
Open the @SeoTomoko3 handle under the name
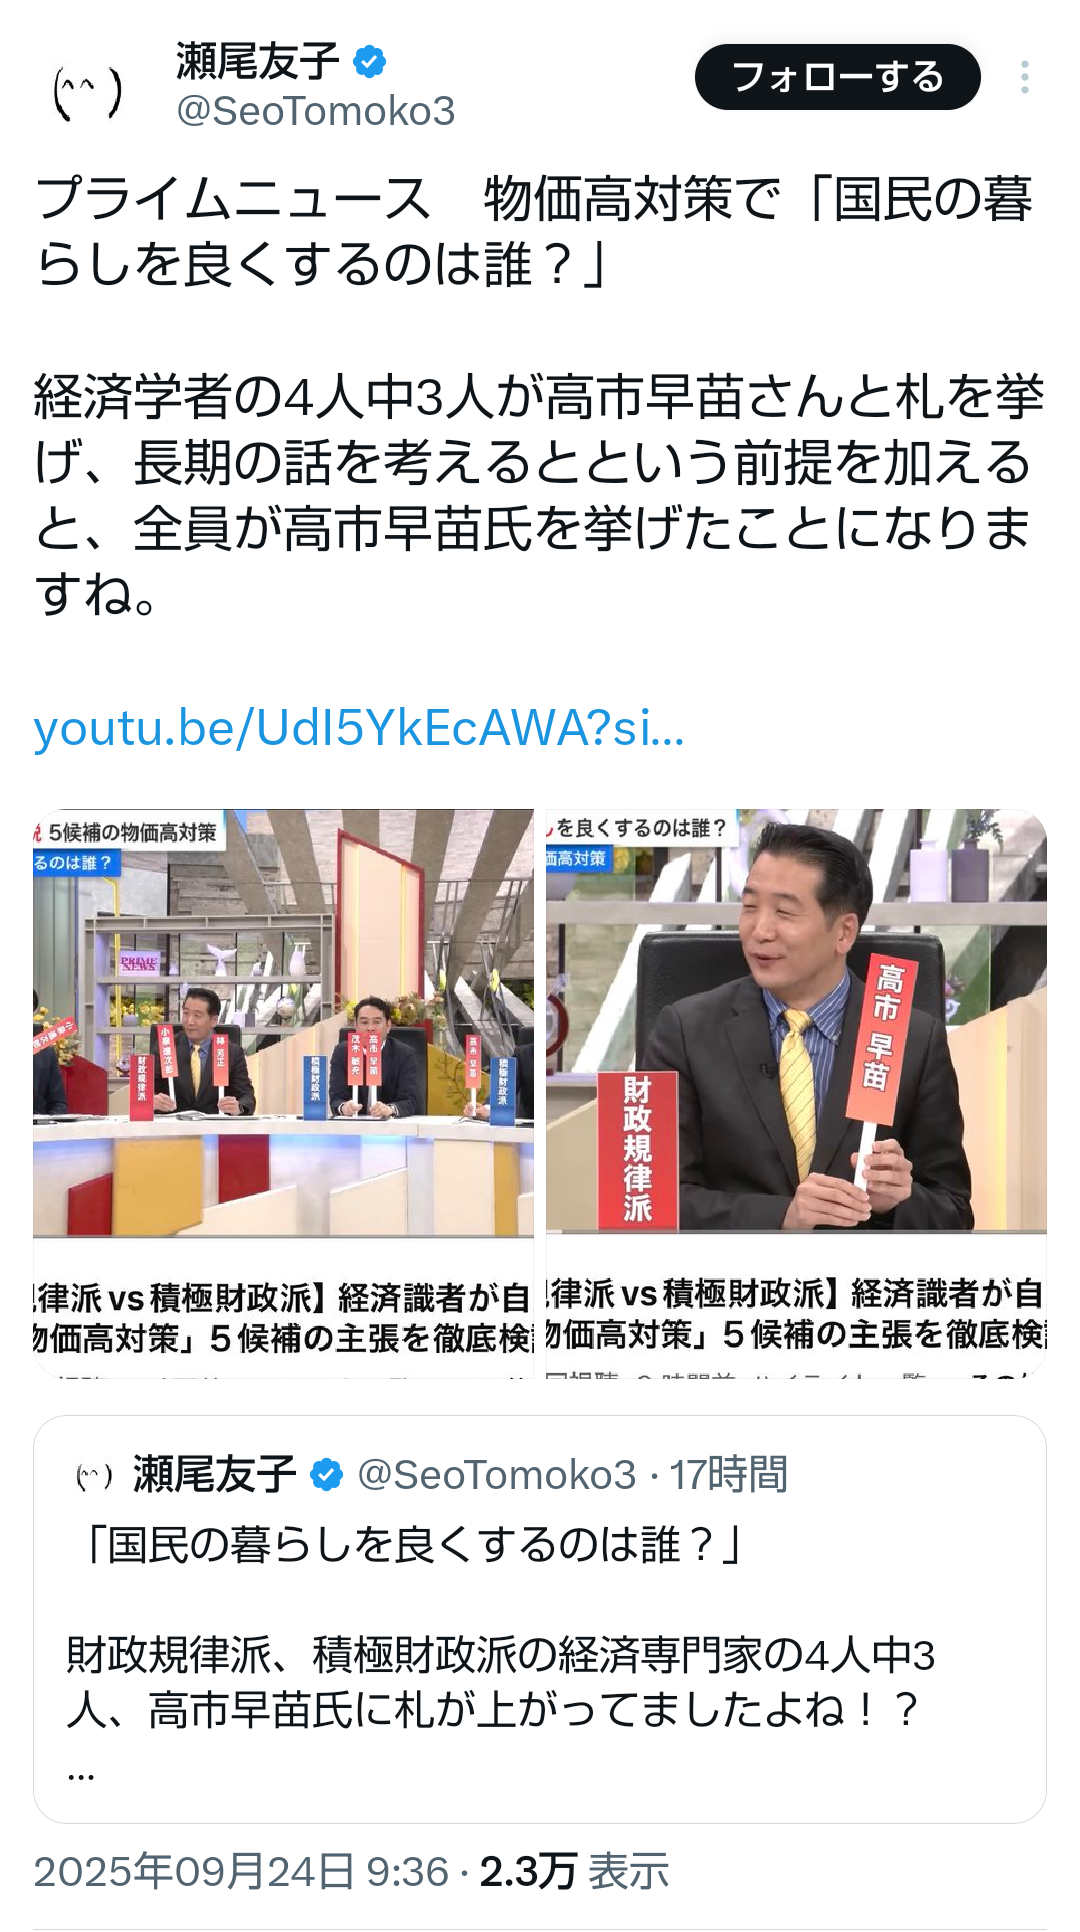click(315, 111)
